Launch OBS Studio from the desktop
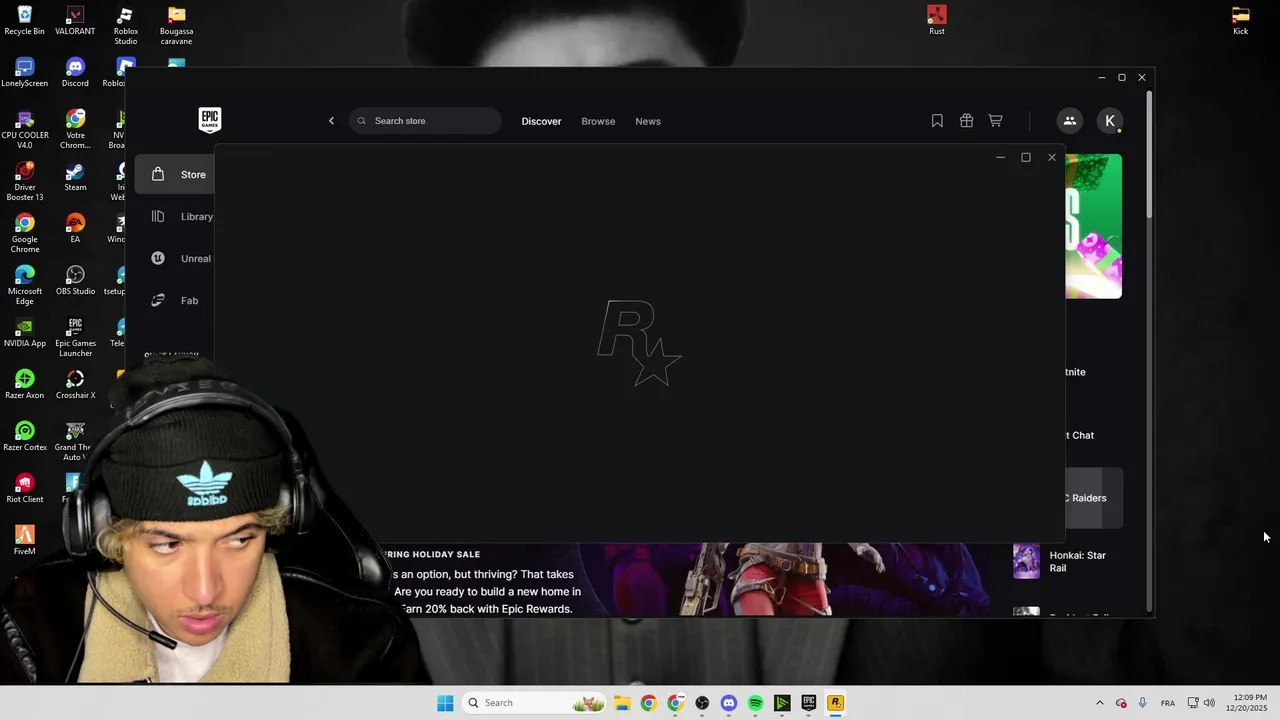1280x720 pixels. coord(75,281)
